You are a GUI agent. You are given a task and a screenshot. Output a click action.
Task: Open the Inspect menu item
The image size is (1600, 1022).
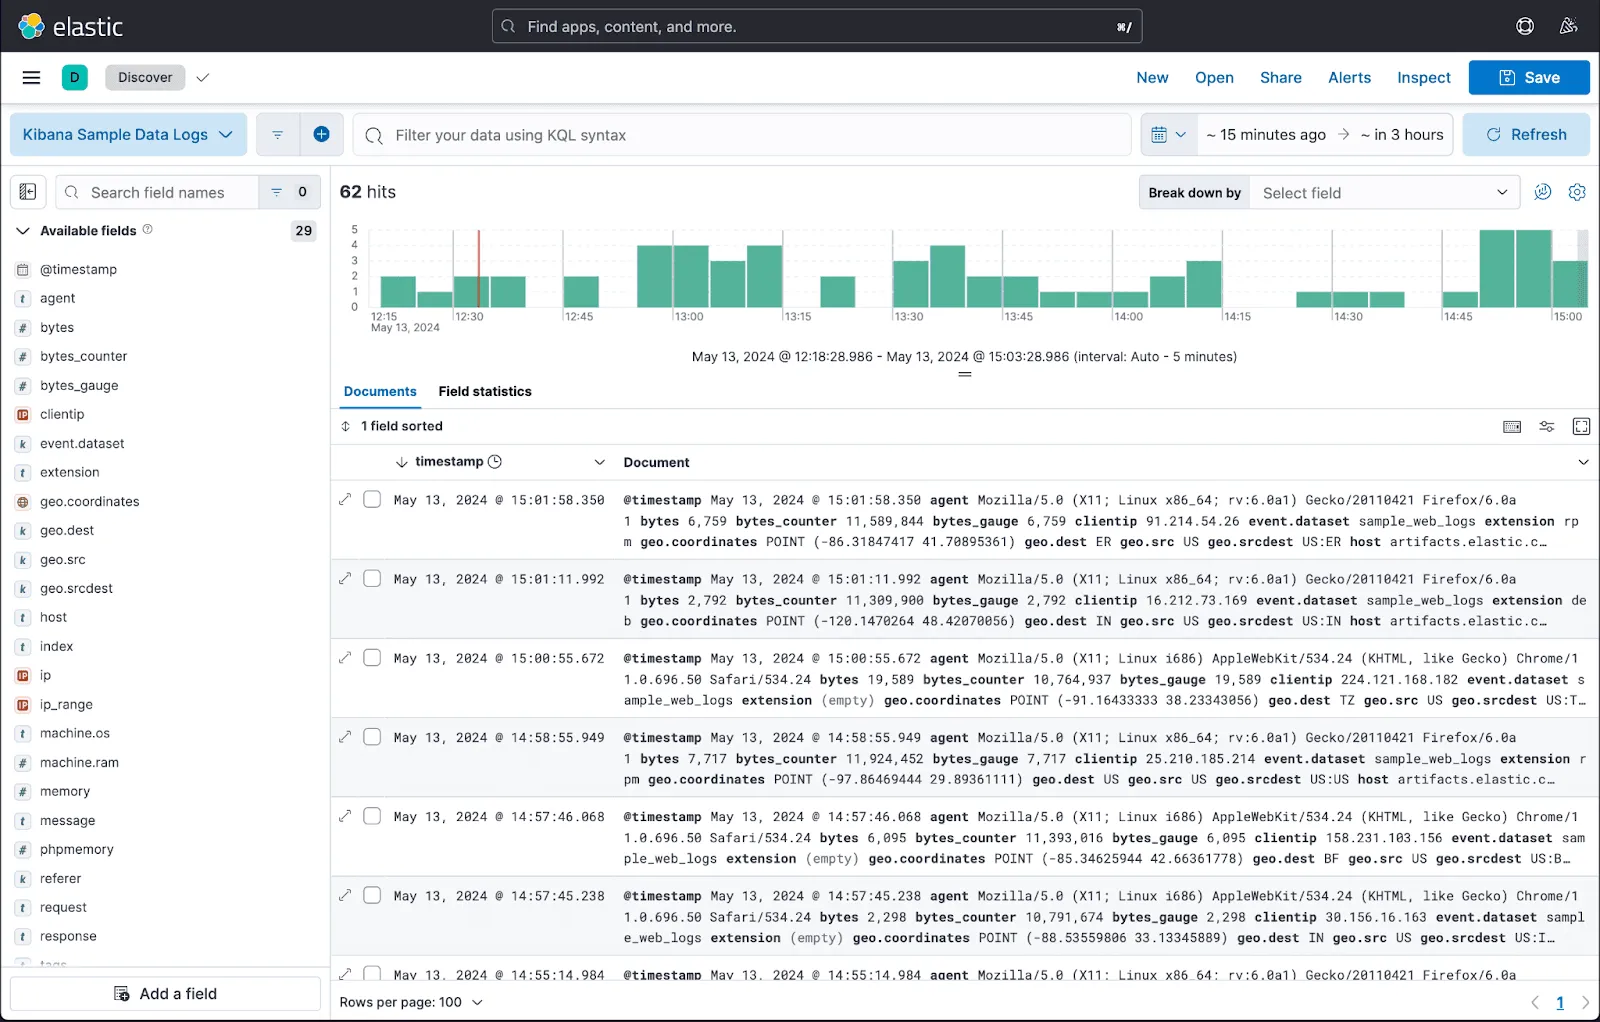pyautogui.click(x=1423, y=78)
